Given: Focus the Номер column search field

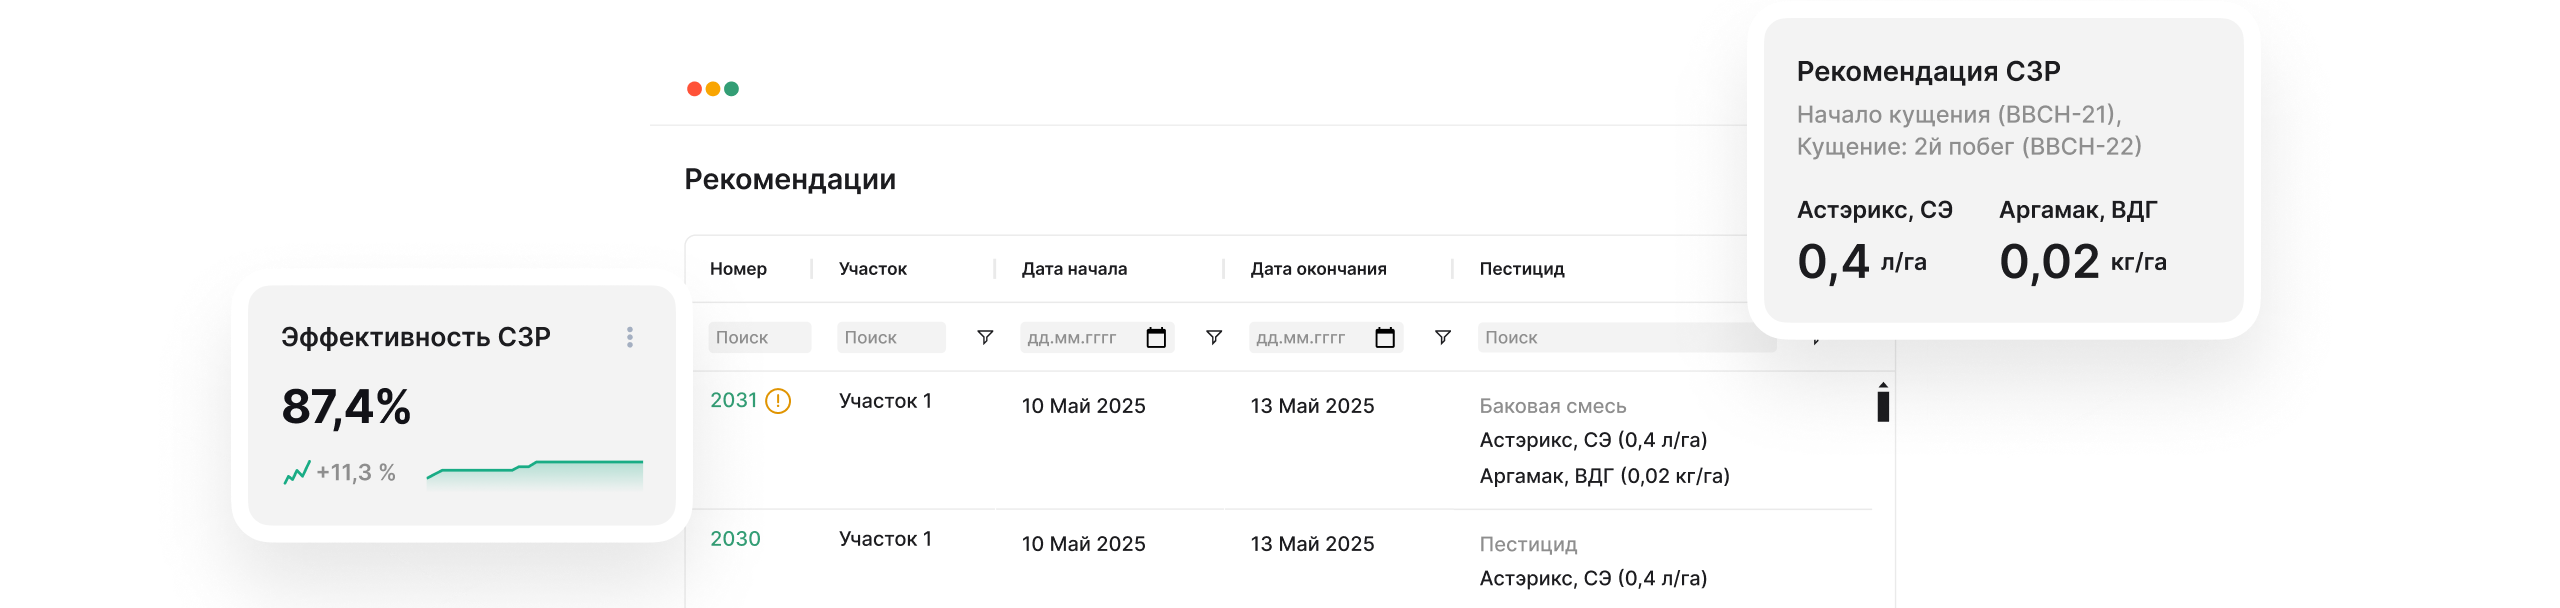Looking at the screenshot, I should (x=758, y=338).
